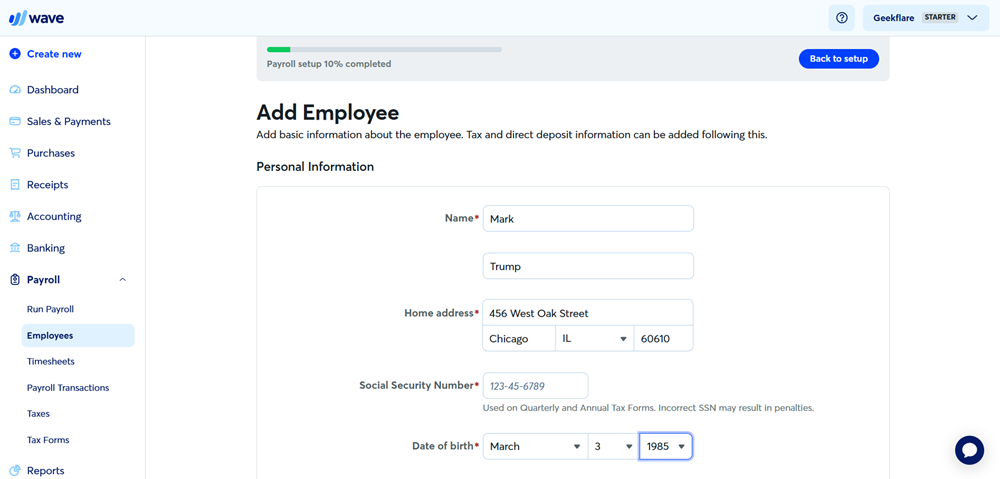The width and height of the screenshot is (1000, 479).
Task: Click the Add Employee heading
Action: coord(328,113)
